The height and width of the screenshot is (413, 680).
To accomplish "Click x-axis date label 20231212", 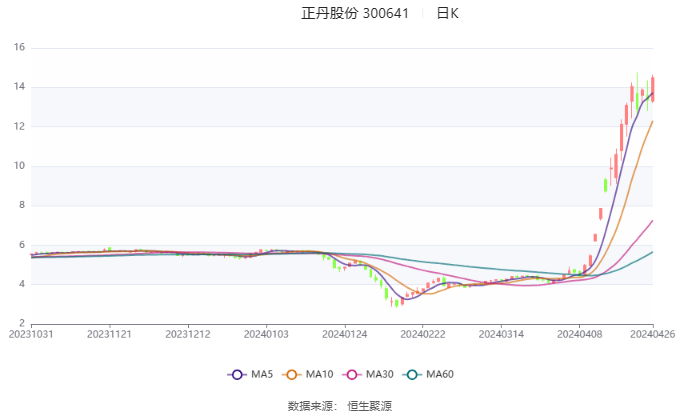I will [188, 334].
